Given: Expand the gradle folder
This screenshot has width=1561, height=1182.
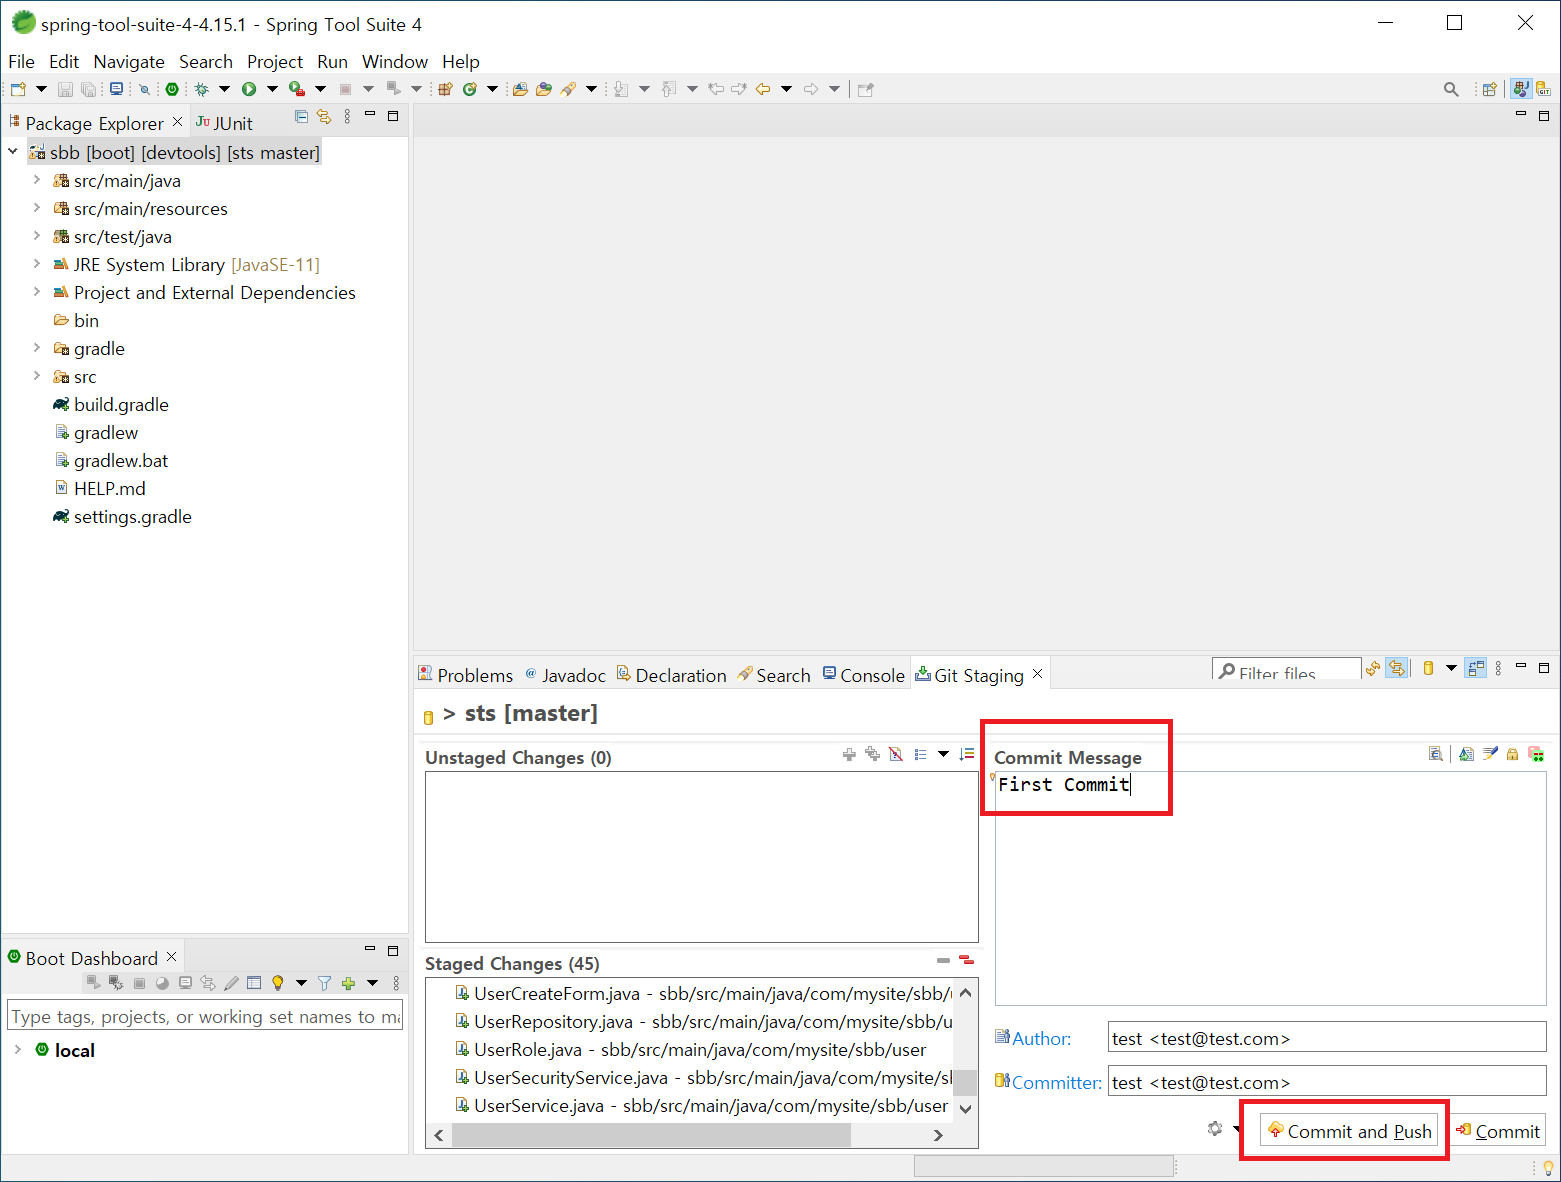Looking at the screenshot, I should click(x=37, y=348).
